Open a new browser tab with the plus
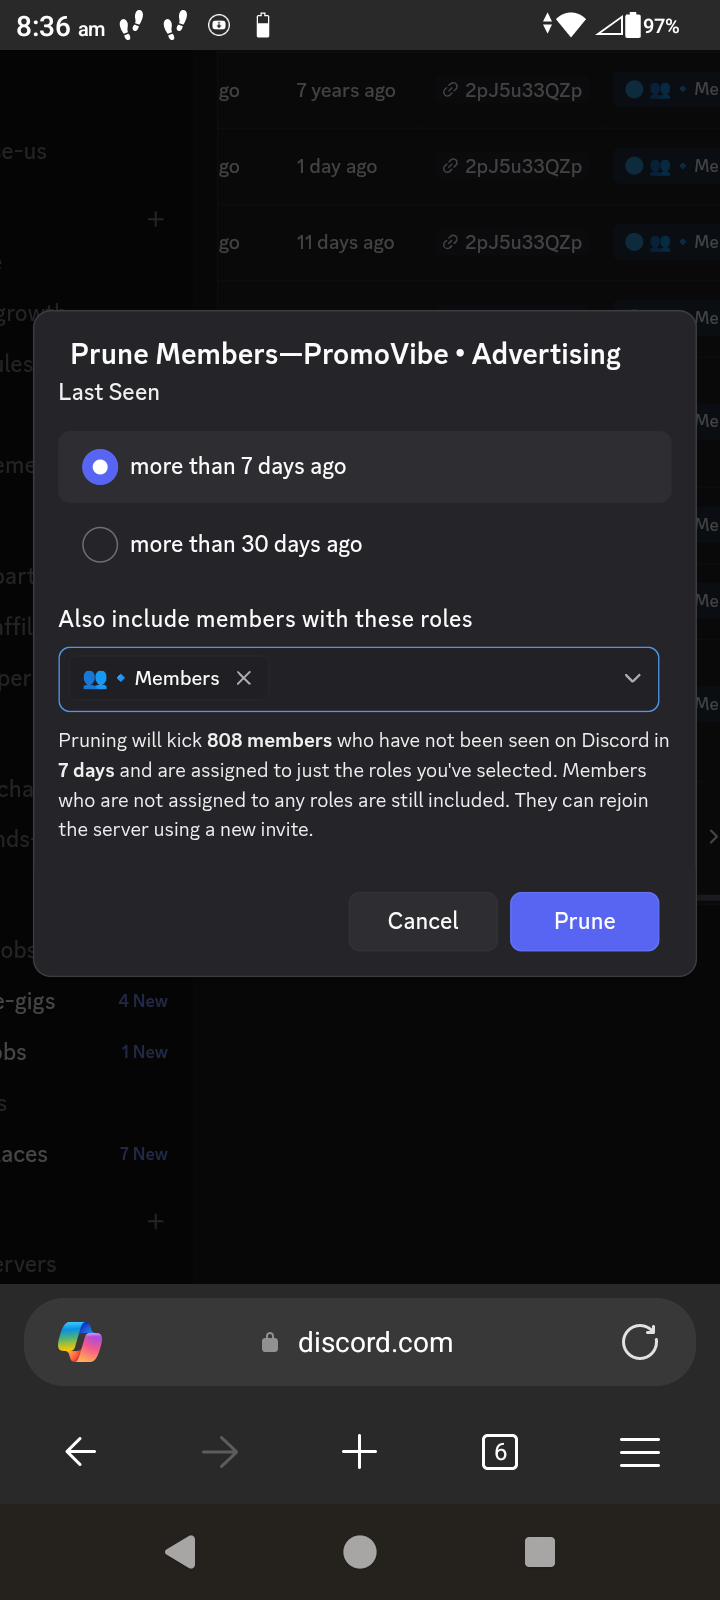The height and width of the screenshot is (1600, 720). tap(359, 1451)
